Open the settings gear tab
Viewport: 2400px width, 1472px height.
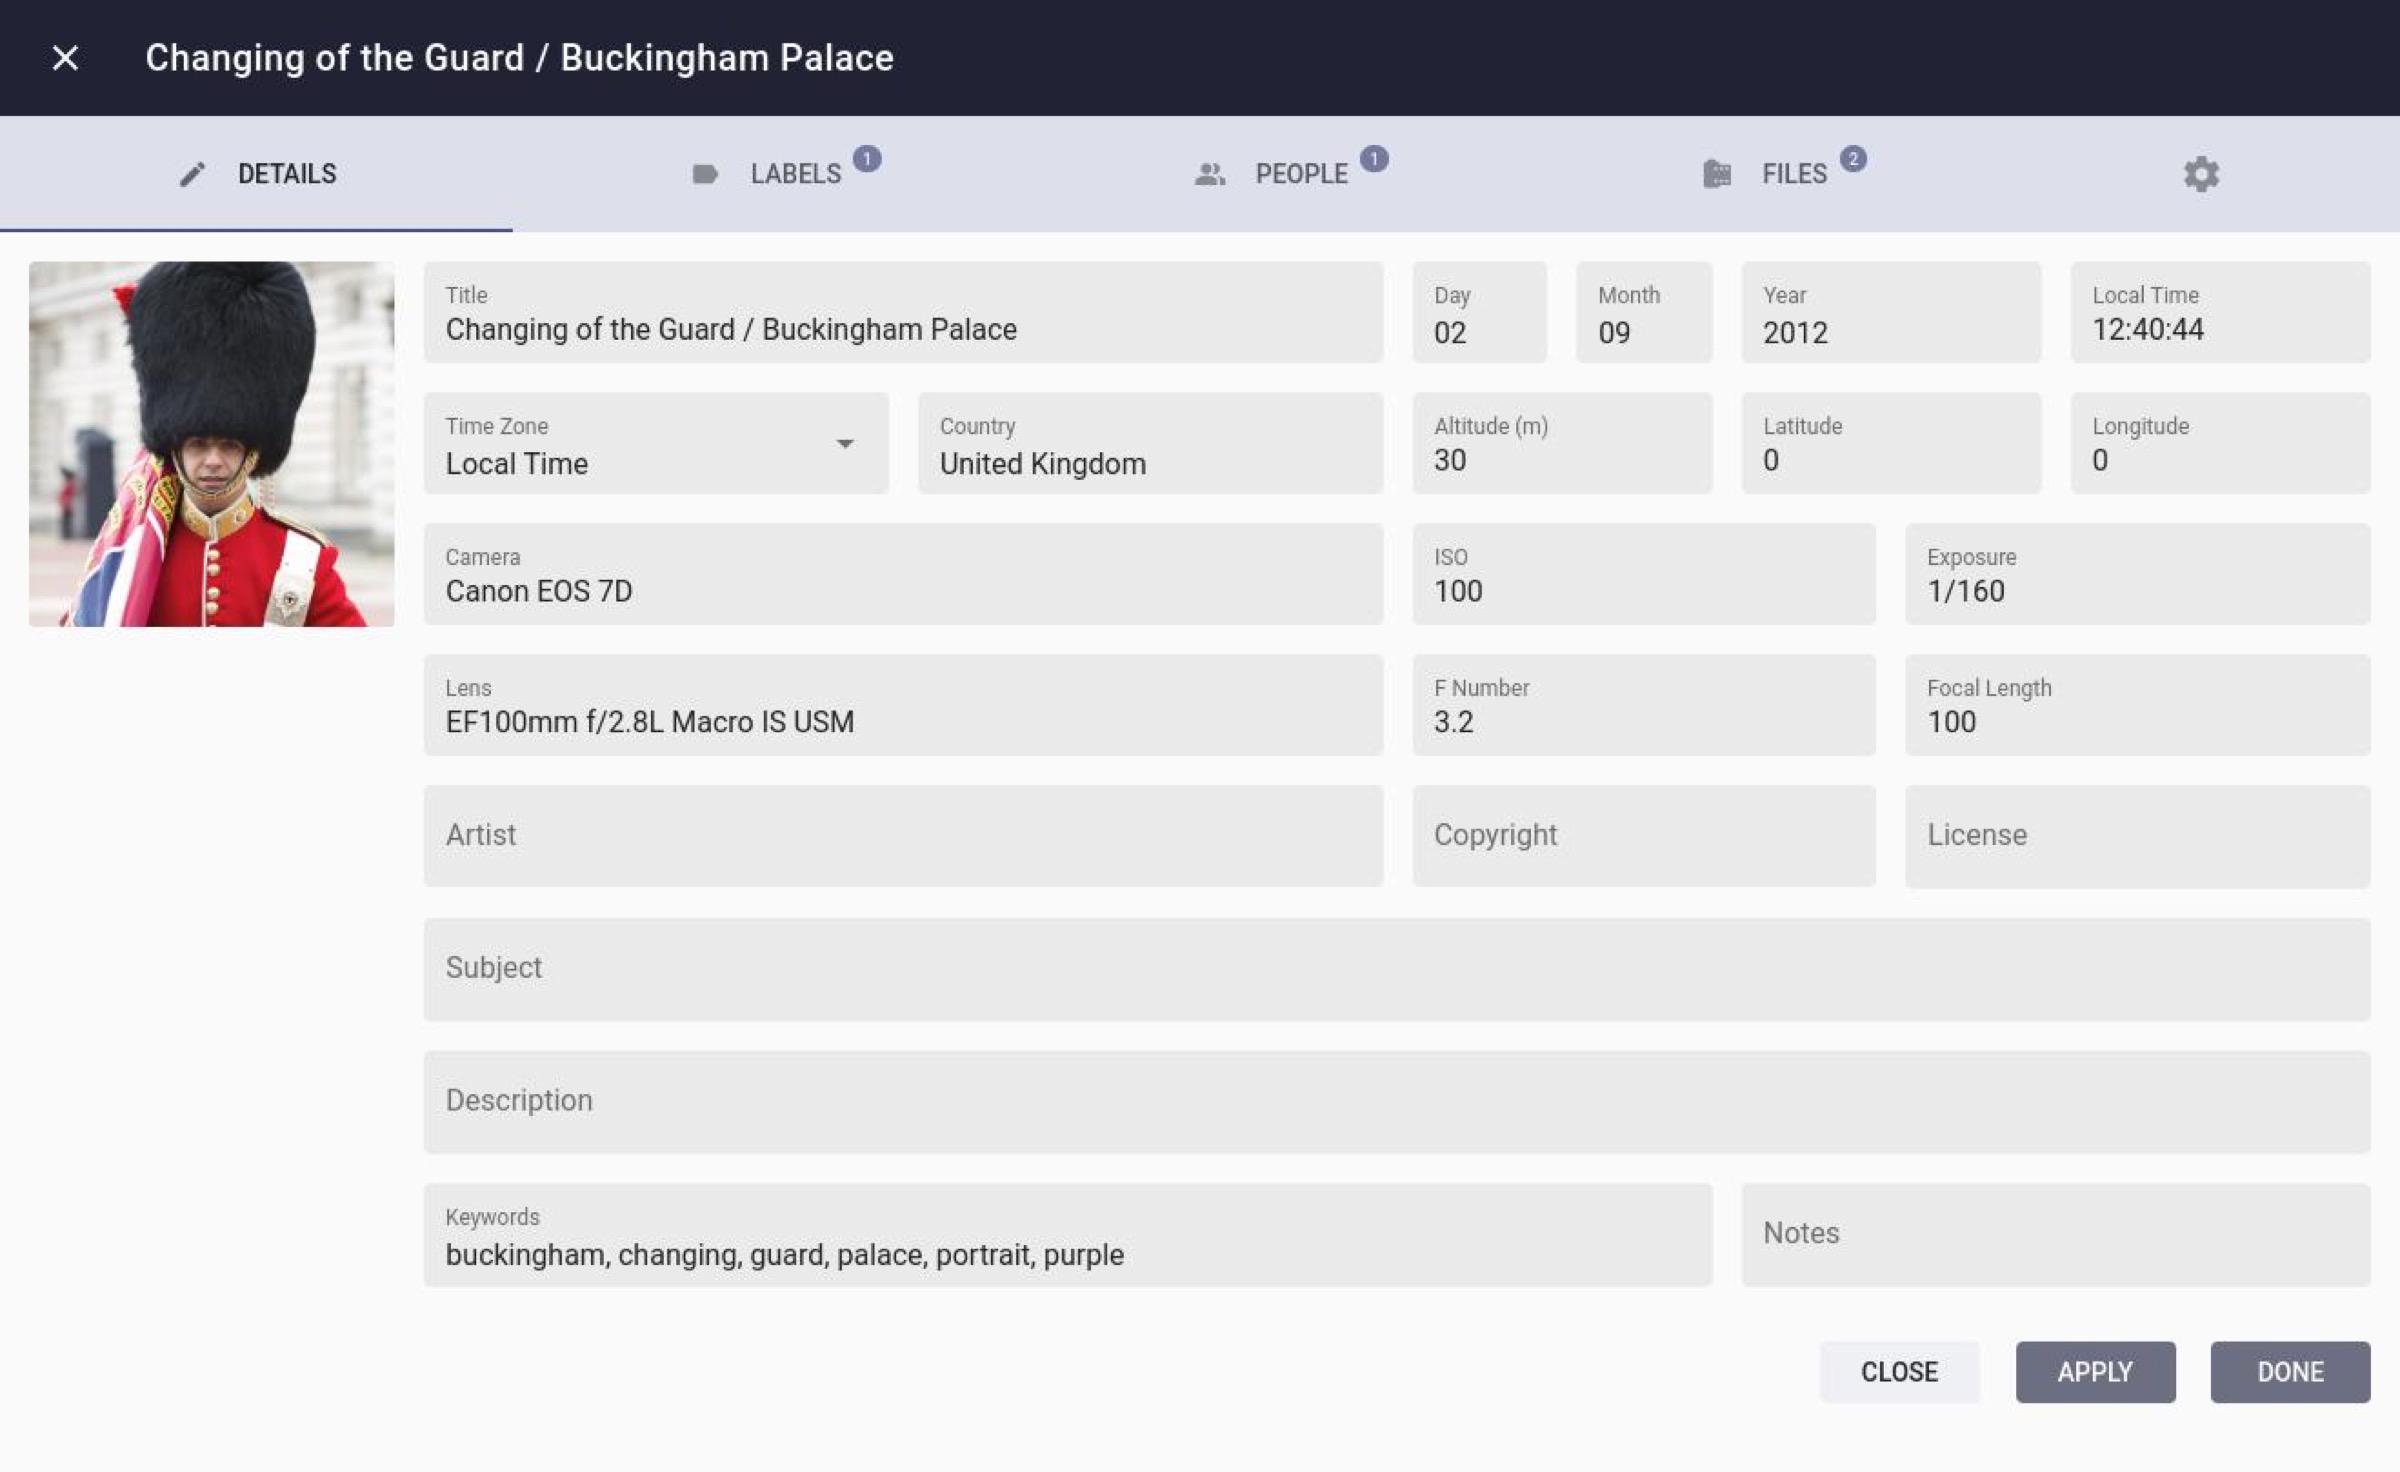point(2200,174)
